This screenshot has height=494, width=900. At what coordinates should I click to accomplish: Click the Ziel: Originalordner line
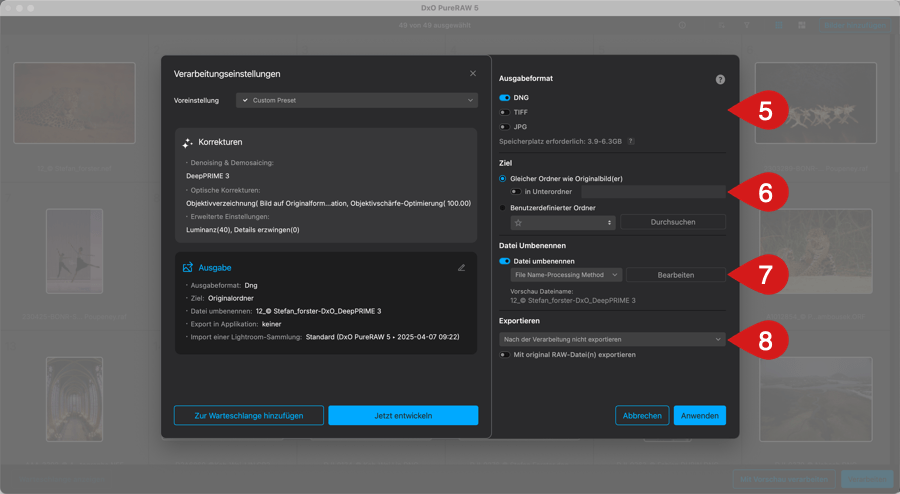(x=222, y=298)
